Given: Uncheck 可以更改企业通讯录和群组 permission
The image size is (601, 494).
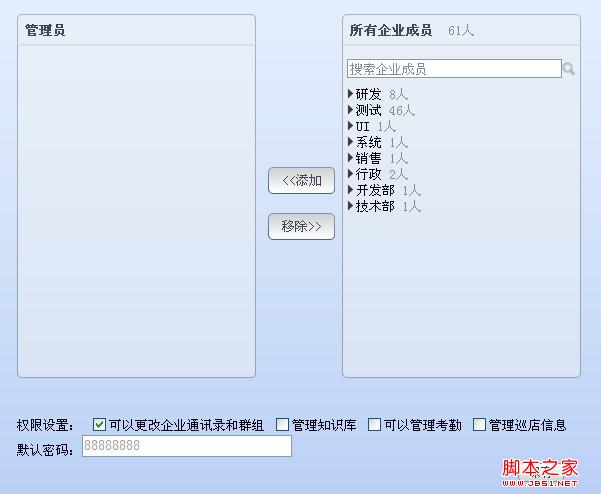Looking at the screenshot, I should point(99,425).
